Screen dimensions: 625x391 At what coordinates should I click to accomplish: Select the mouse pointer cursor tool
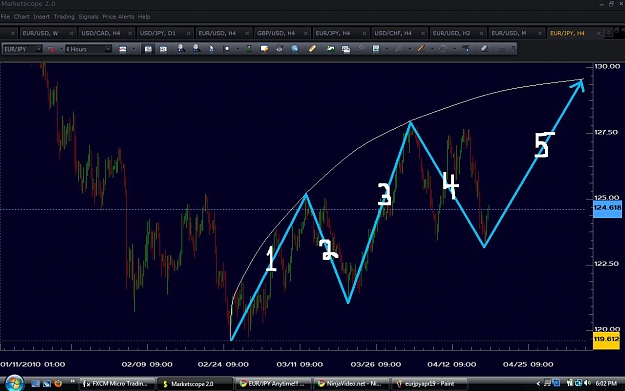(x=211, y=49)
